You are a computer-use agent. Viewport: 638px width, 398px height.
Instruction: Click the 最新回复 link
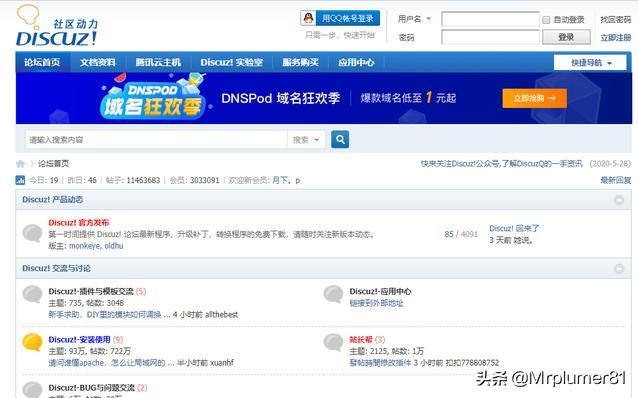pos(616,180)
